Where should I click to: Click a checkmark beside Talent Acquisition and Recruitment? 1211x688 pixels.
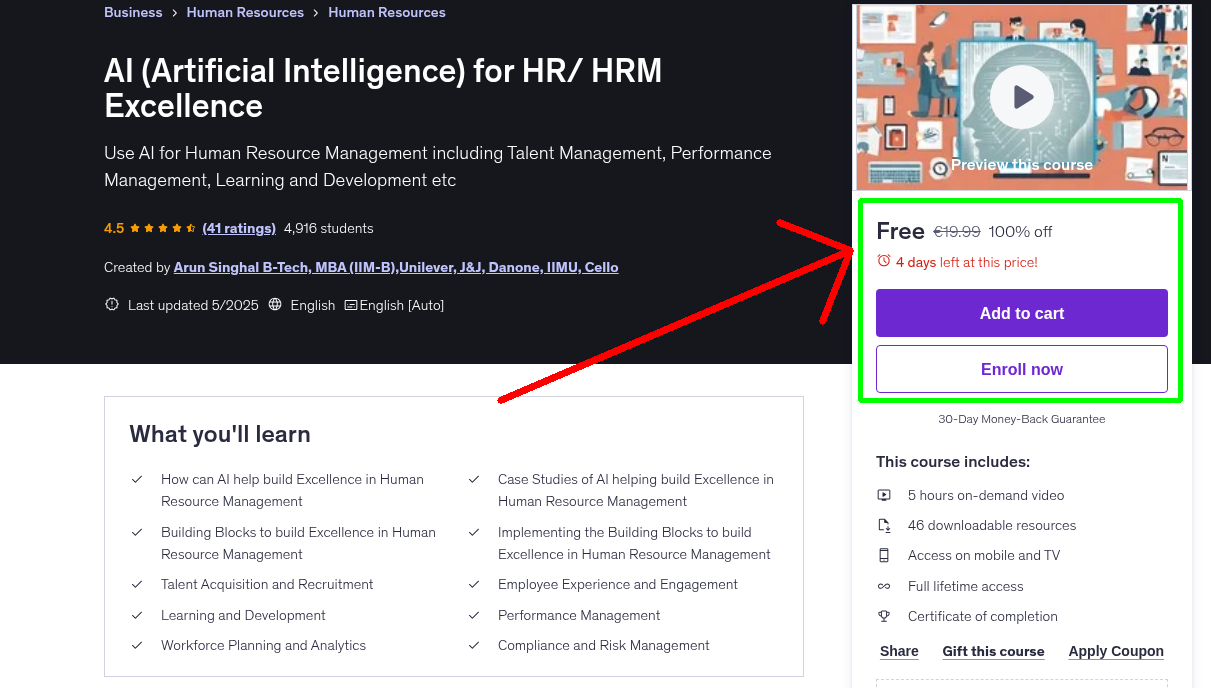click(x=137, y=584)
